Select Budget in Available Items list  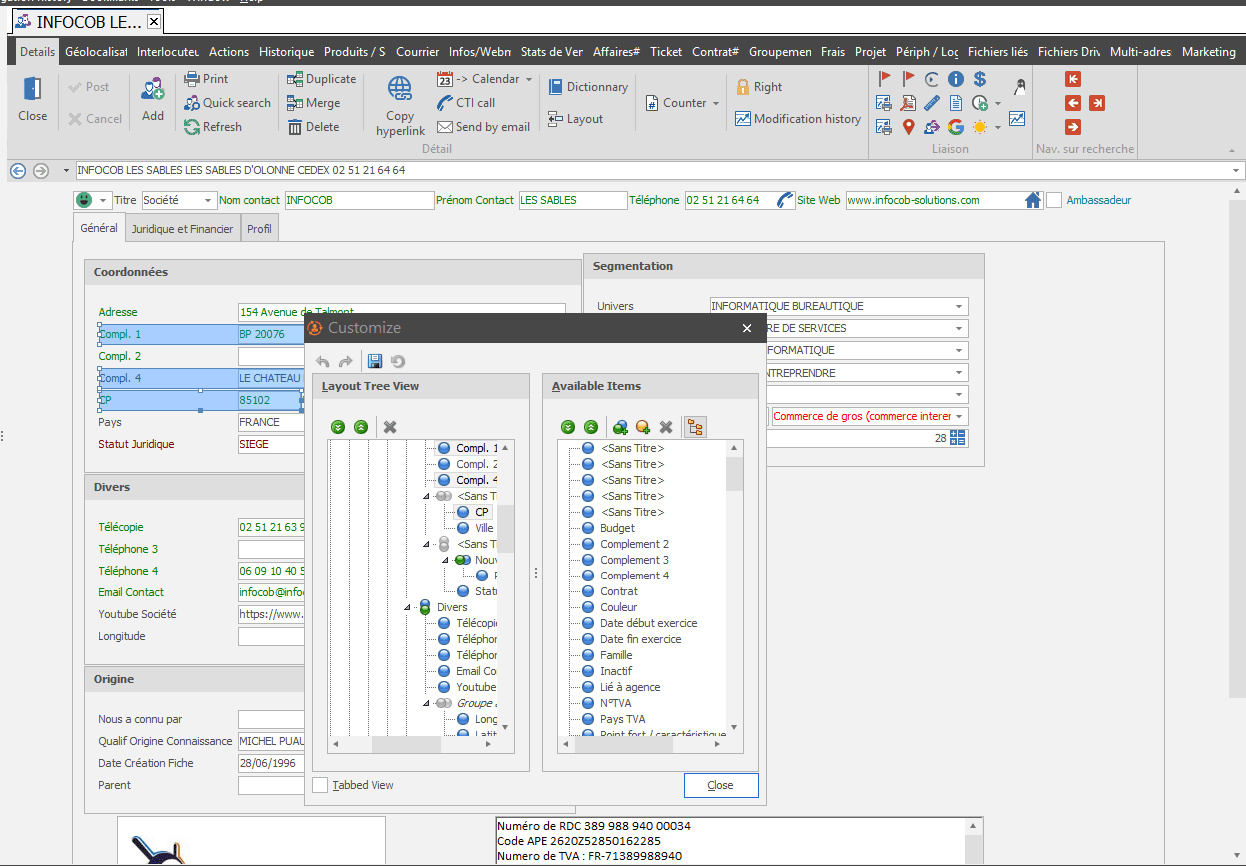[x=617, y=527]
